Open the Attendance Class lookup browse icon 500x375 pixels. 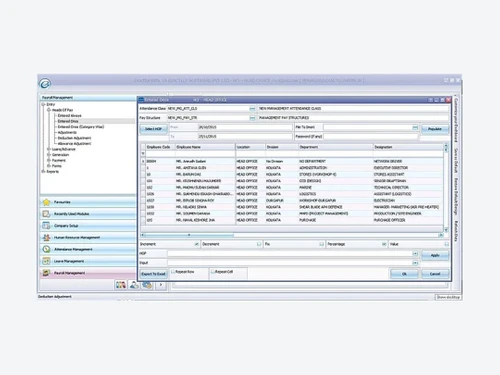(x=252, y=109)
